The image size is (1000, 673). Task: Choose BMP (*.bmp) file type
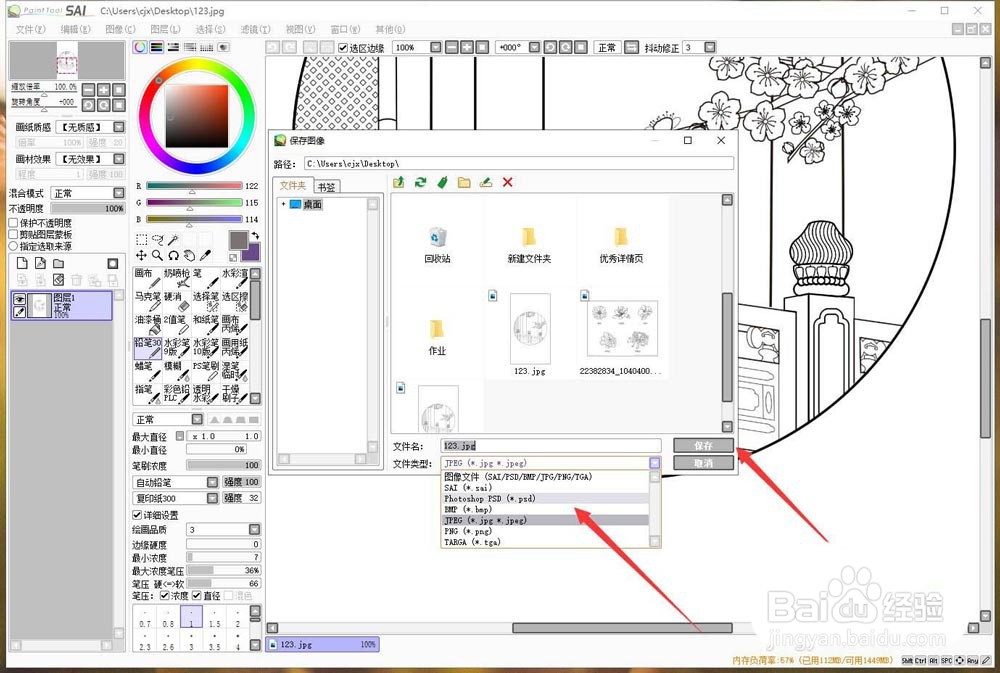coord(545,509)
